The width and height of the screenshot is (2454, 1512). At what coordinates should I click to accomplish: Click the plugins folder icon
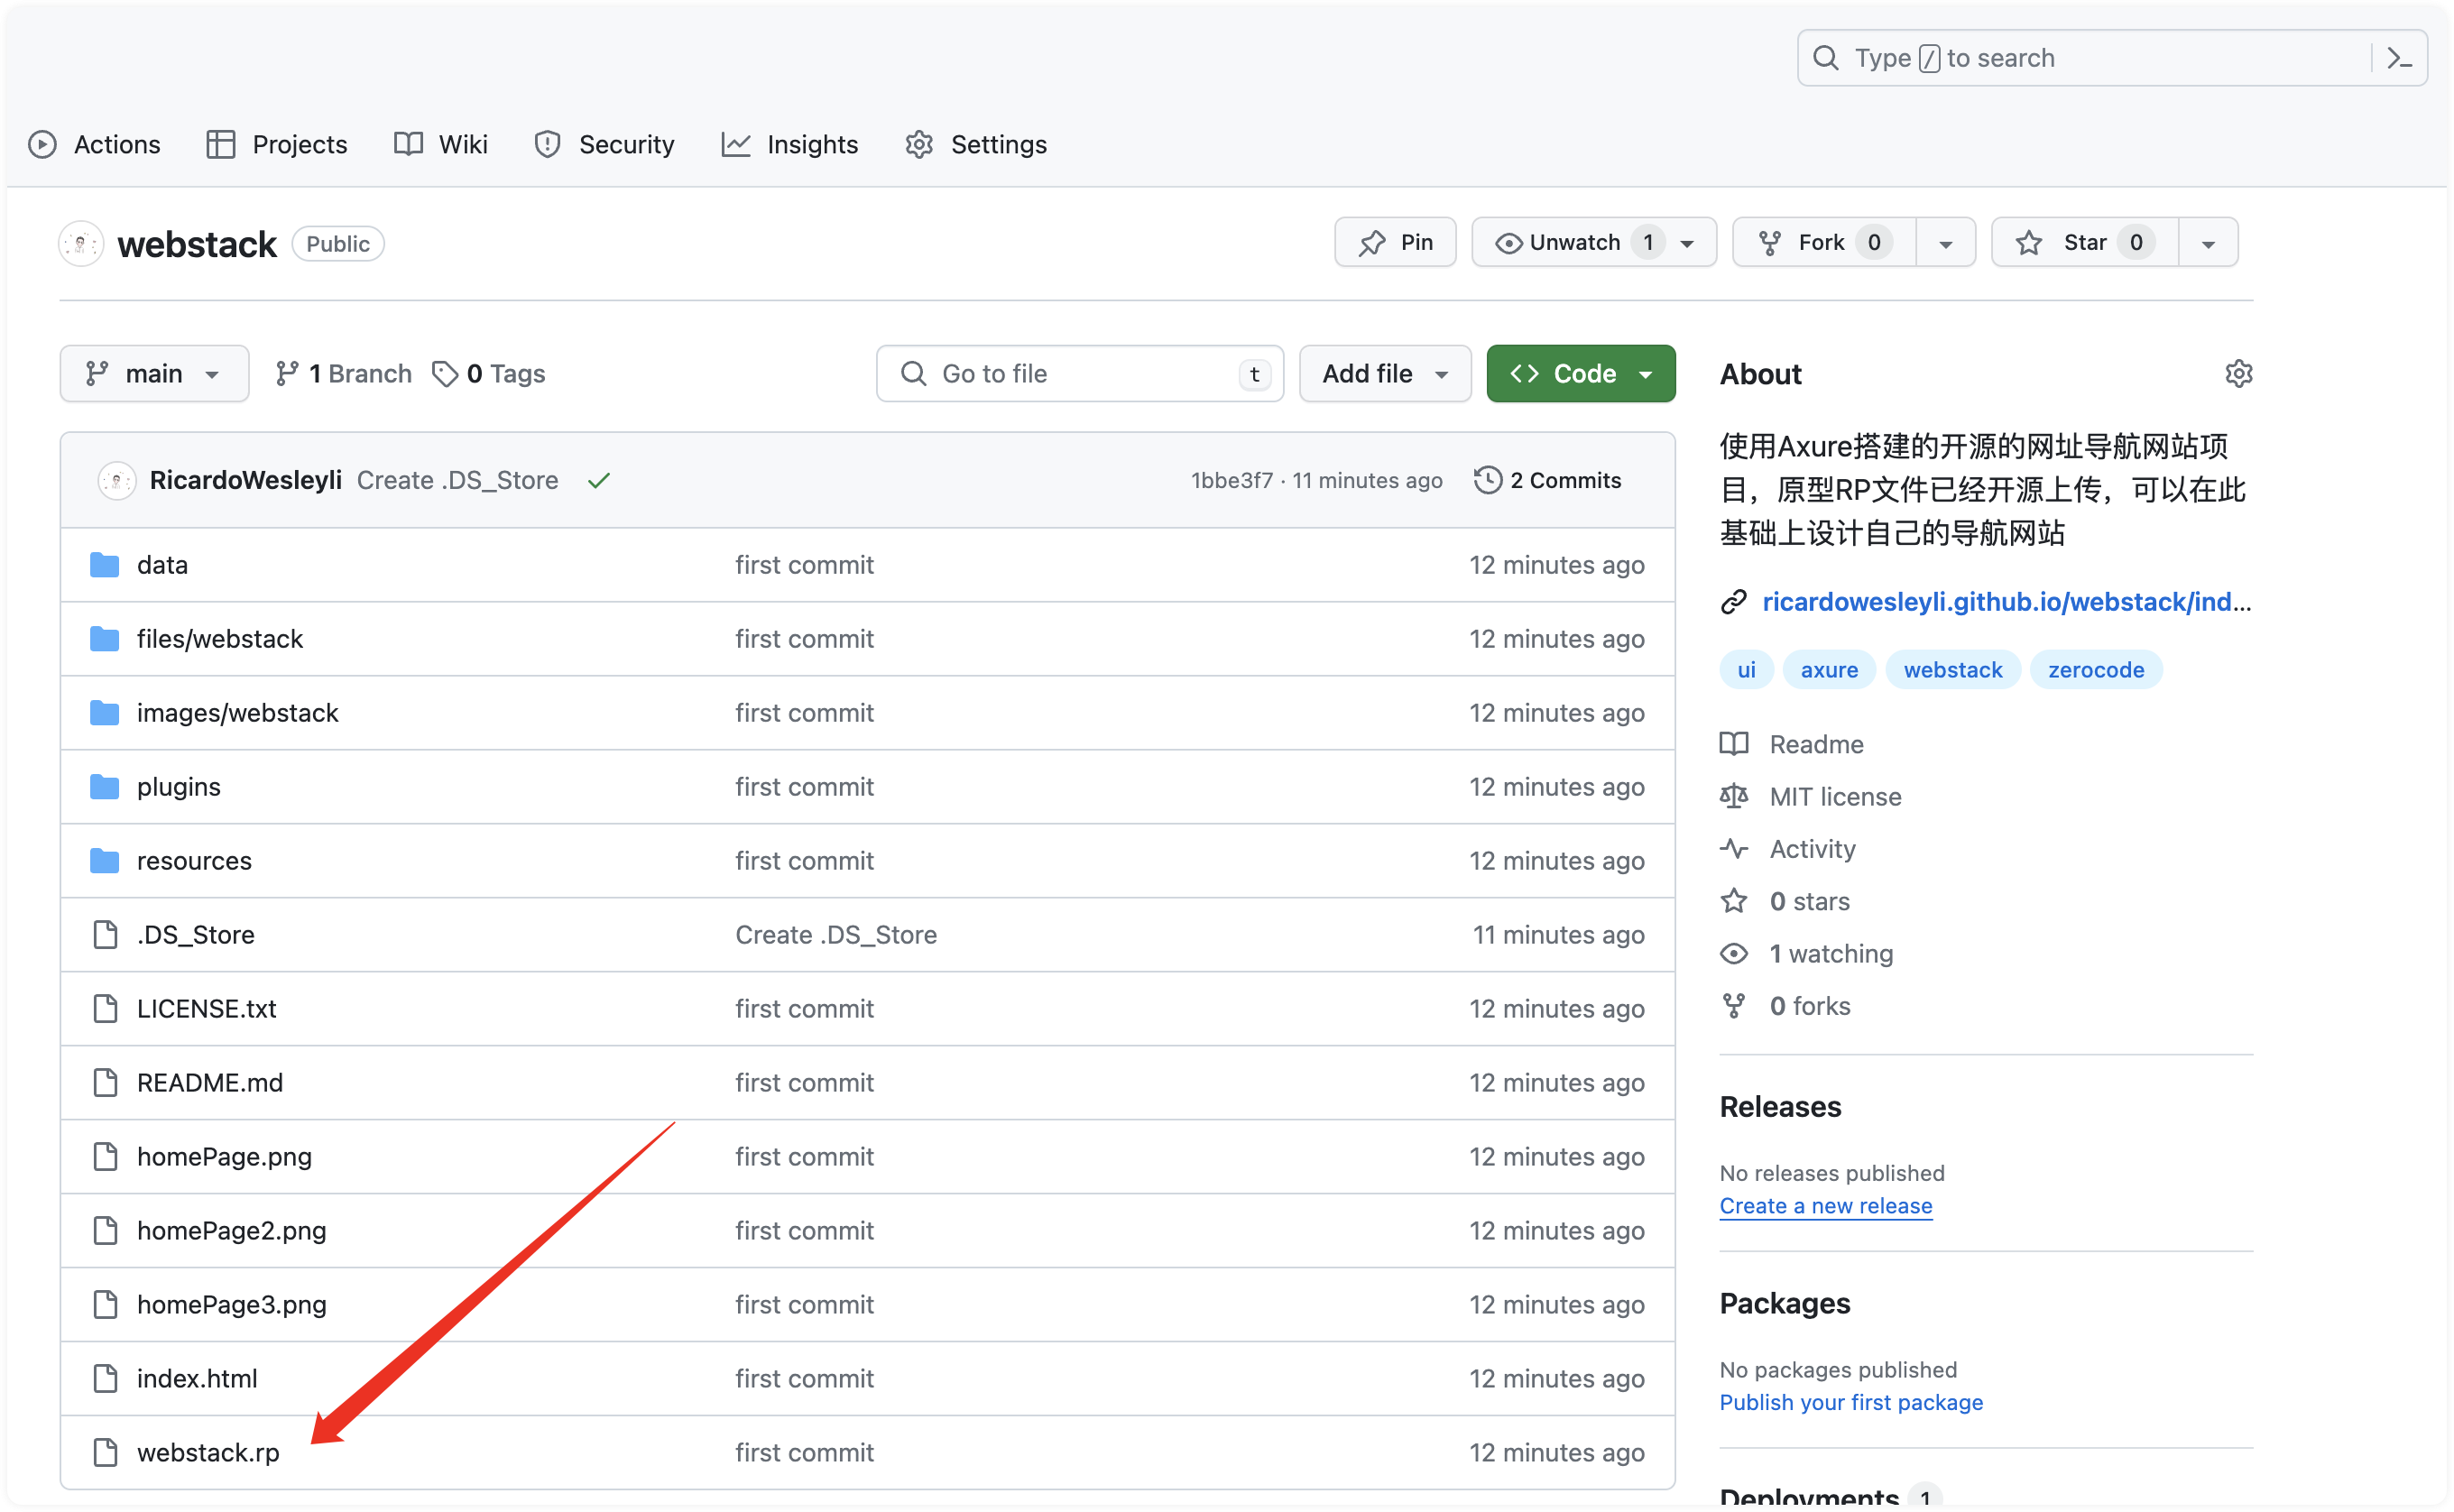click(104, 787)
